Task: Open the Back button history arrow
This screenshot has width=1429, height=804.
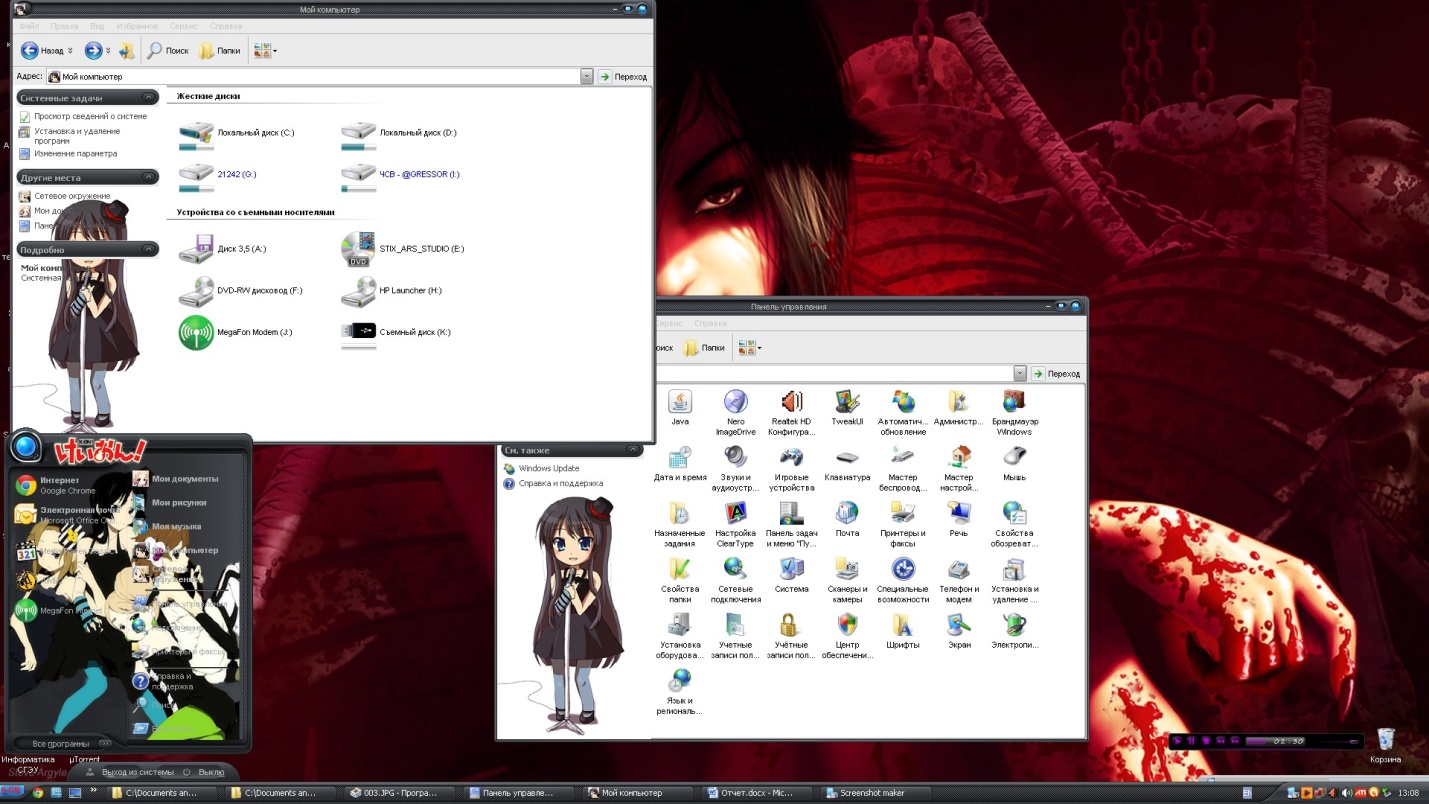Action: [70, 50]
